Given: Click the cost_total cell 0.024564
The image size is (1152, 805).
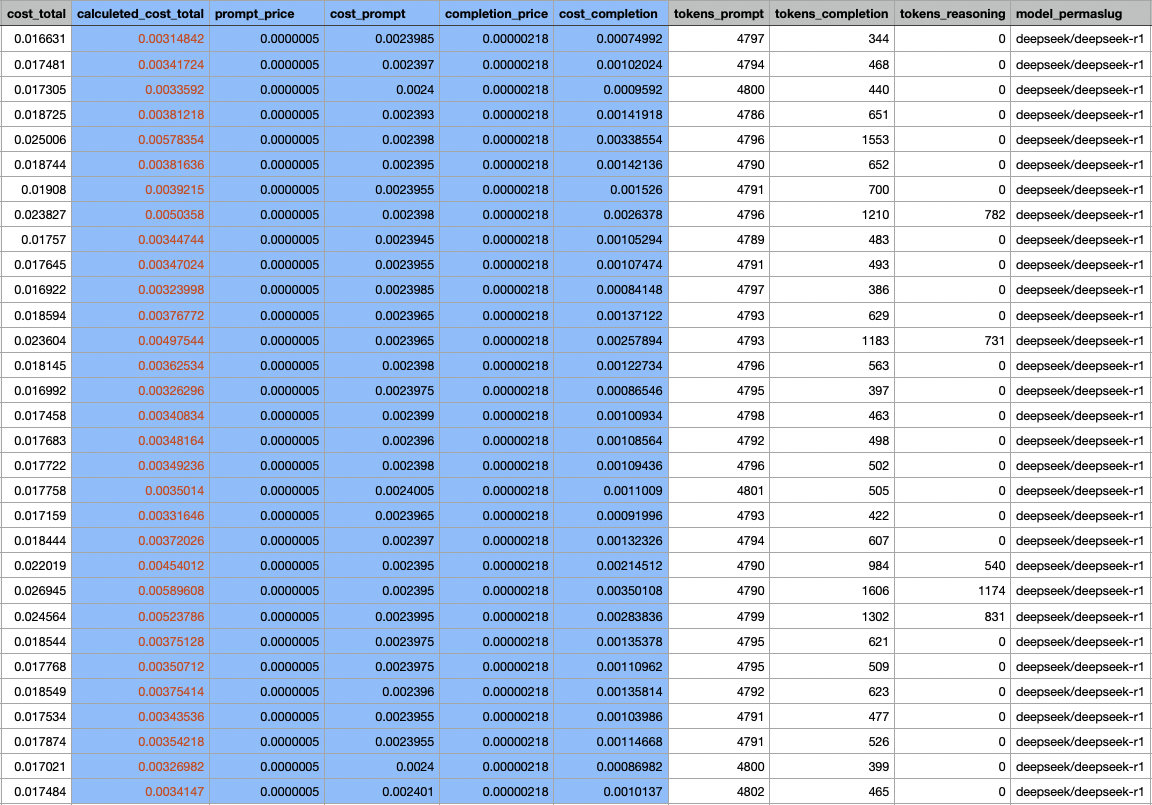Looking at the screenshot, I should [36, 616].
